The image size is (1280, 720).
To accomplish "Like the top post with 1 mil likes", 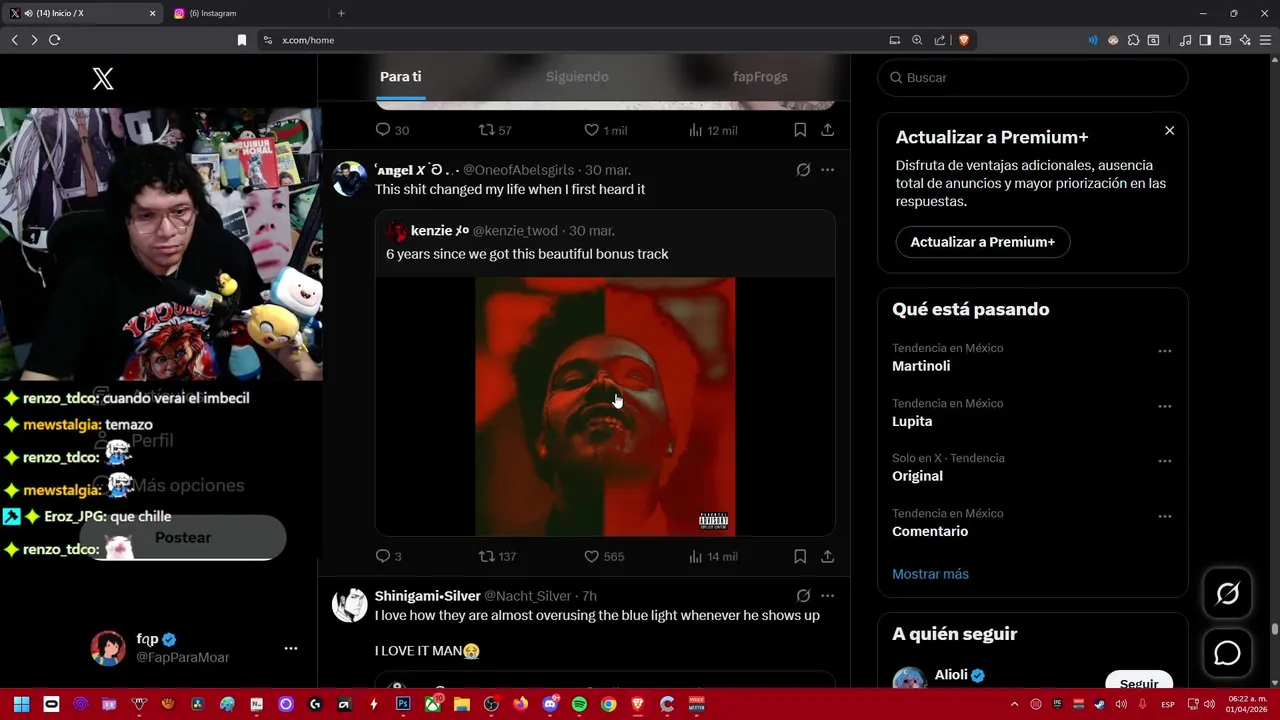I will [x=605, y=130].
